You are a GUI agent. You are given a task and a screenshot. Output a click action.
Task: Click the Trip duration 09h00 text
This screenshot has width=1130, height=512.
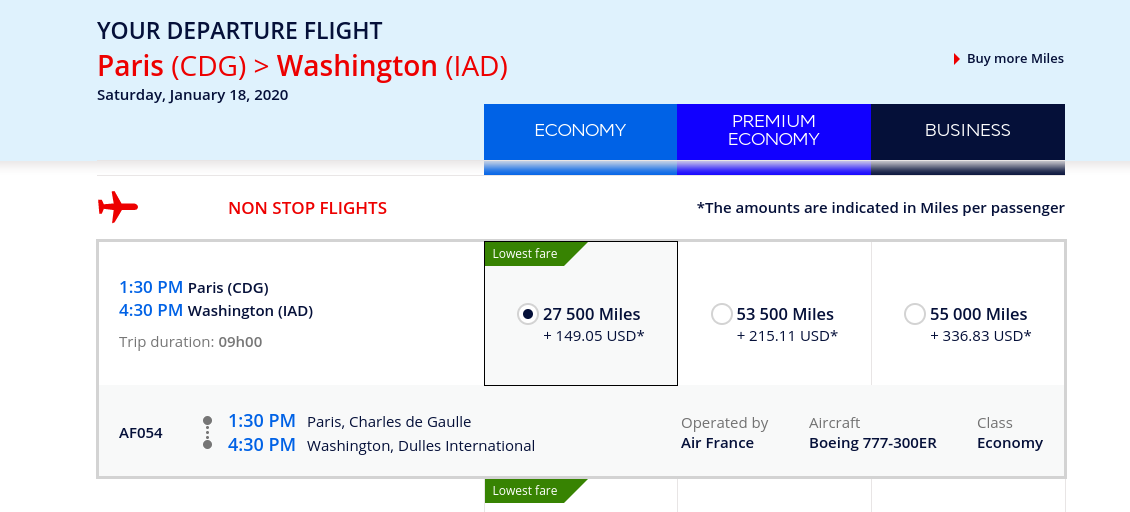click(x=190, y=342)
